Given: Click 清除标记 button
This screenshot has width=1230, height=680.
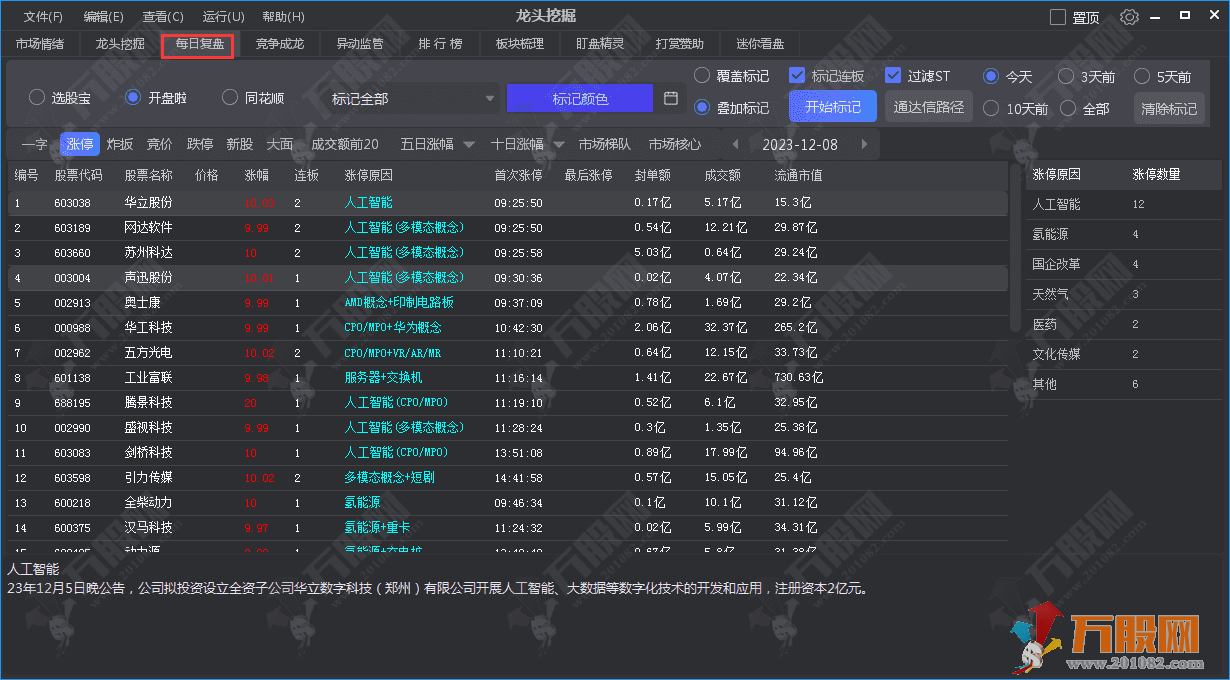Looking at the screenshot, I should (x=1169, y=108).
